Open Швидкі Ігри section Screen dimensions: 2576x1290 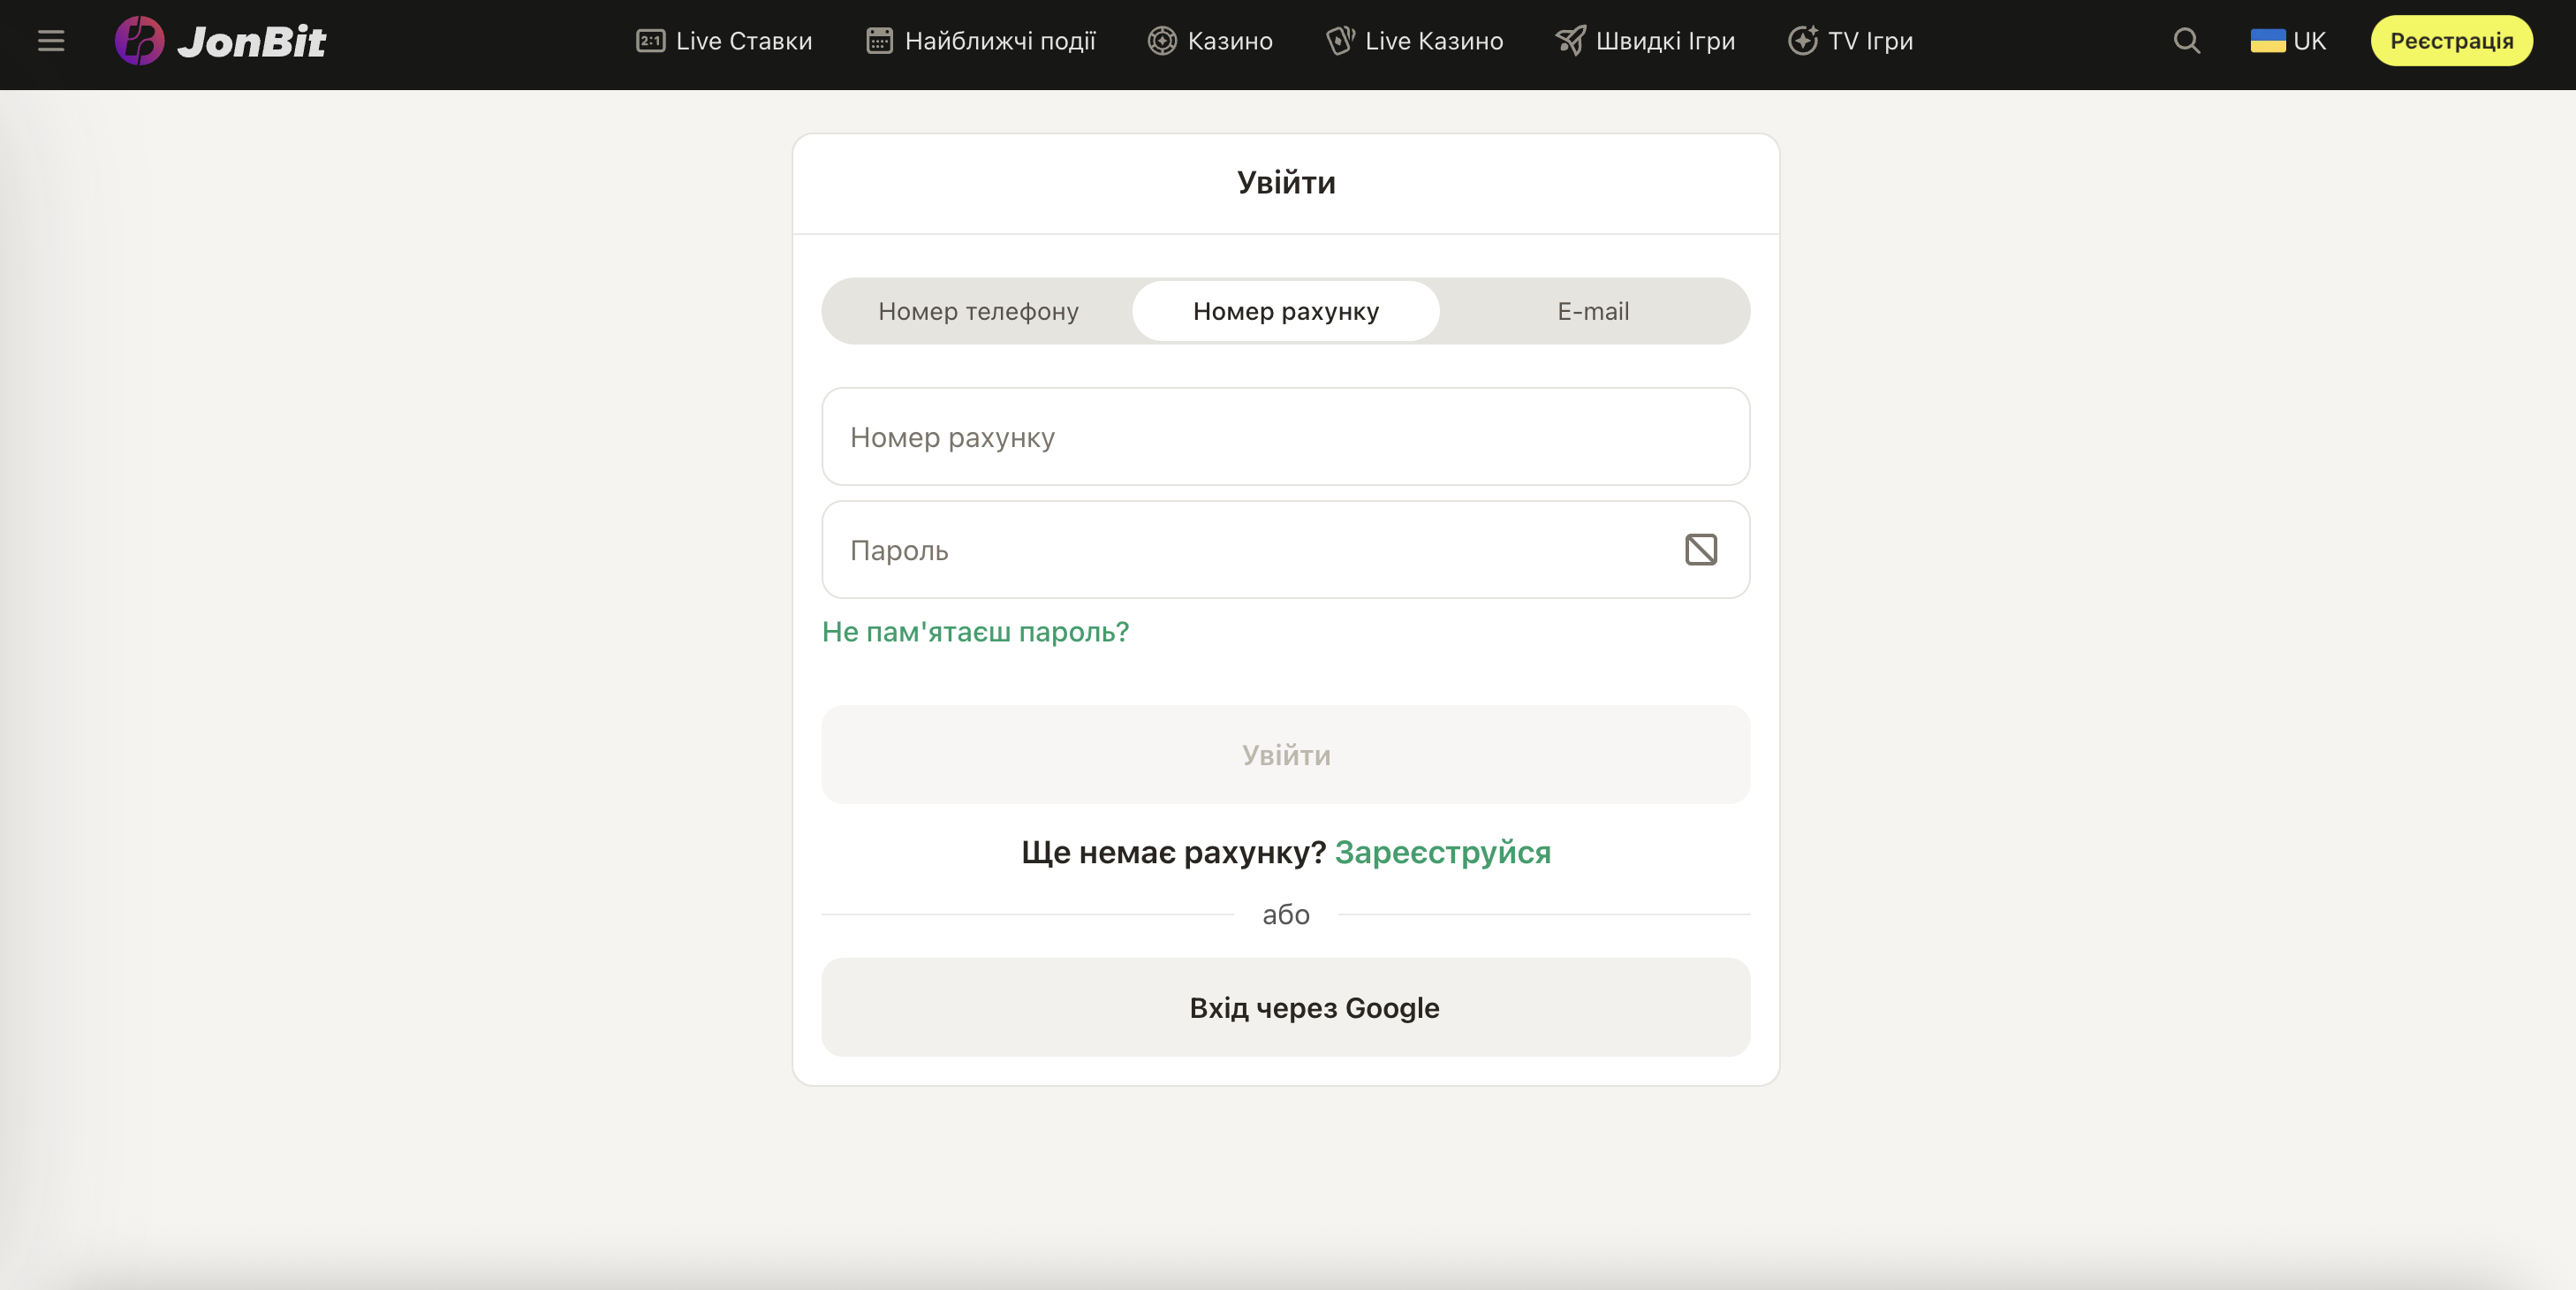tap(1645, 41)
